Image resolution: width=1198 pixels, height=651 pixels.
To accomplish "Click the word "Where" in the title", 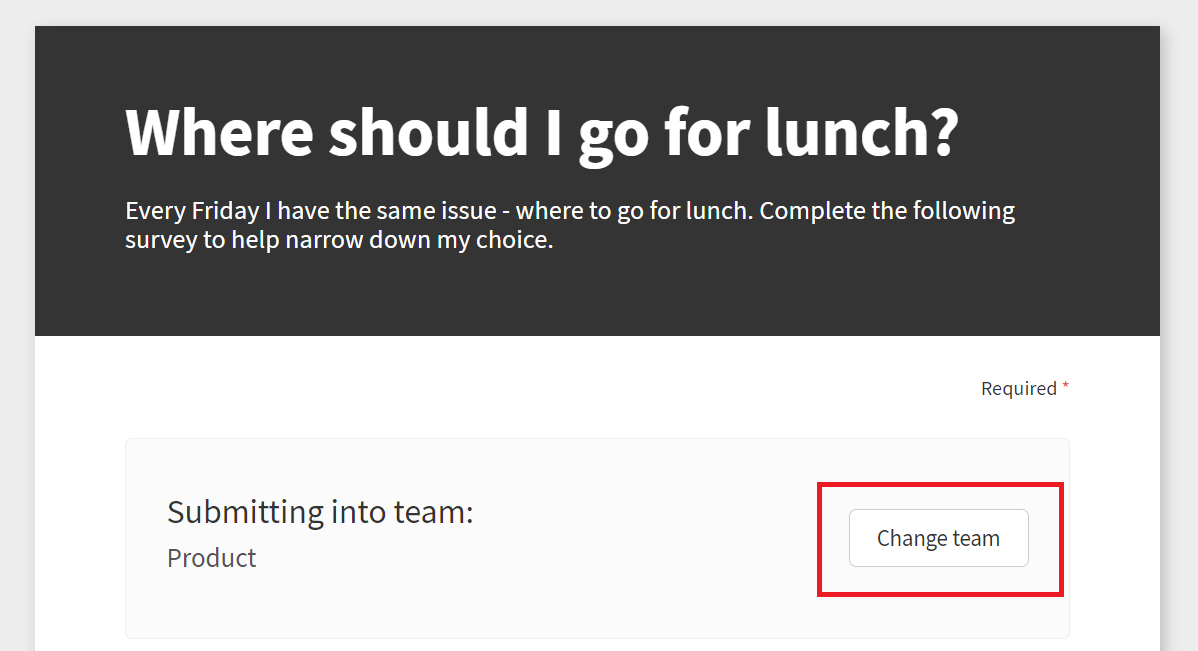I will pyautogui.click(x=220, y=133).
